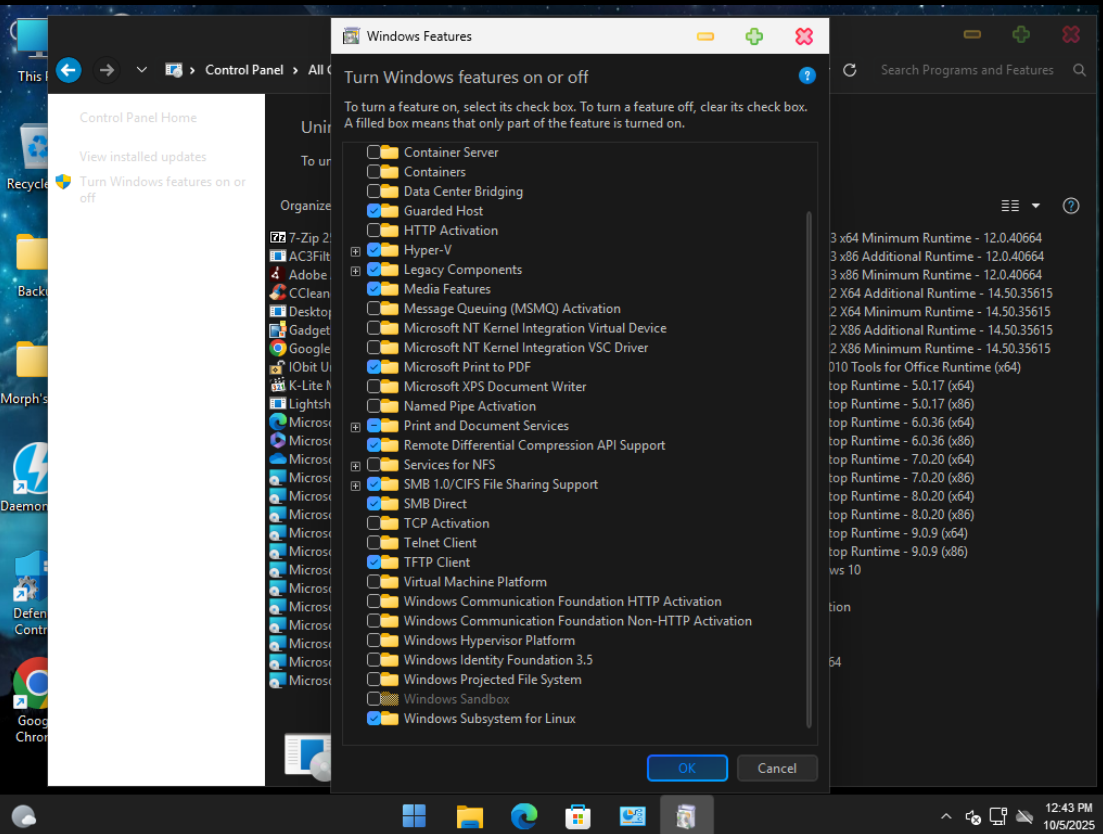This screenshot has height=834, width=1103.
Task: Expand the Services for NFS node
Action: click(355, 466)
